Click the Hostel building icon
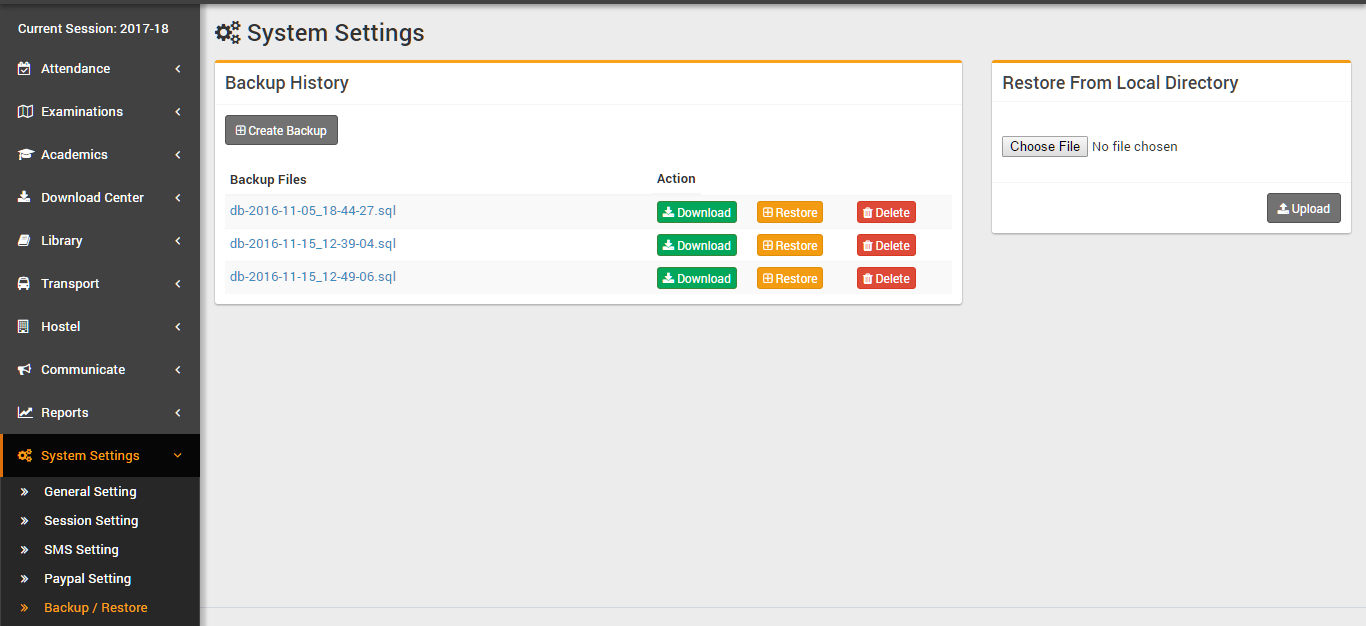This screenshot has width=1366, height=626. pyautogui.click(x=25, y=327)
